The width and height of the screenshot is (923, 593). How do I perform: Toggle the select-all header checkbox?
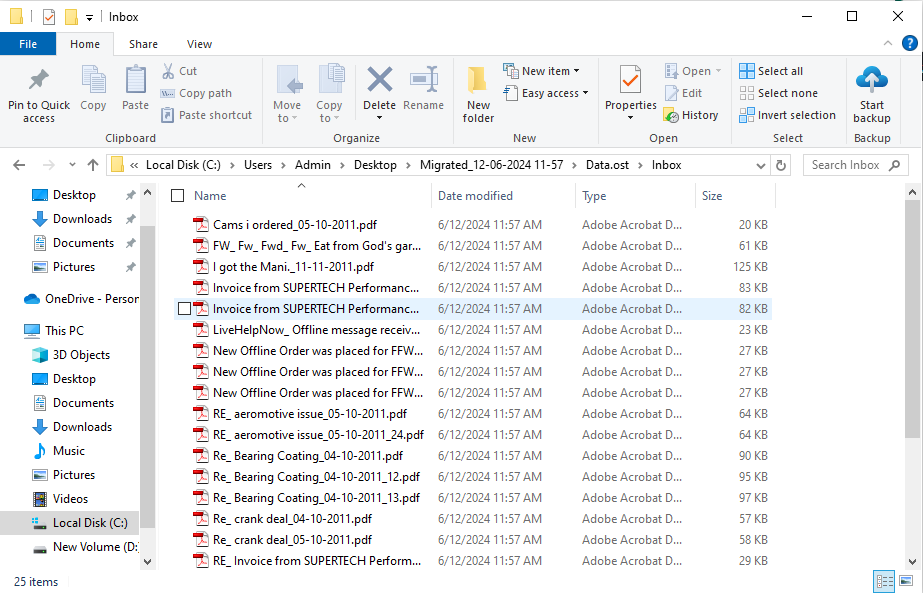[178, 196]
